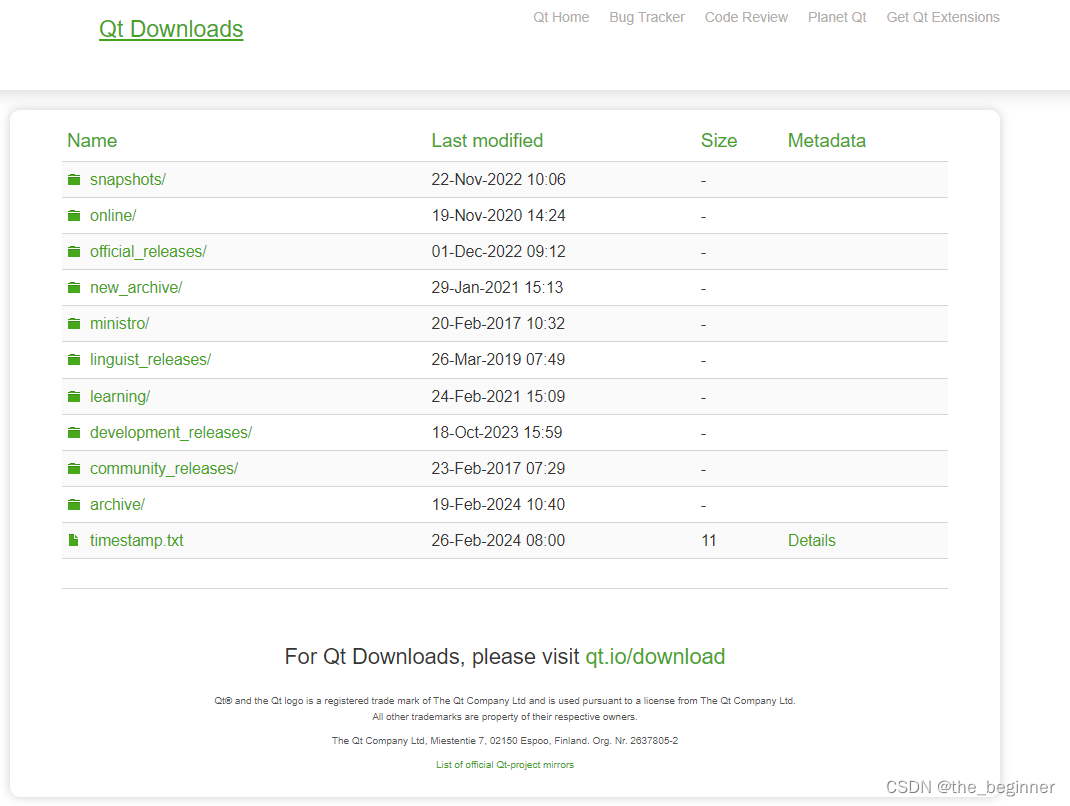The width and height of the screenshot is (1070, 806).
Task: Open the development_releases/ directory link
Action: pyautogui.click(x=171, y=433)
